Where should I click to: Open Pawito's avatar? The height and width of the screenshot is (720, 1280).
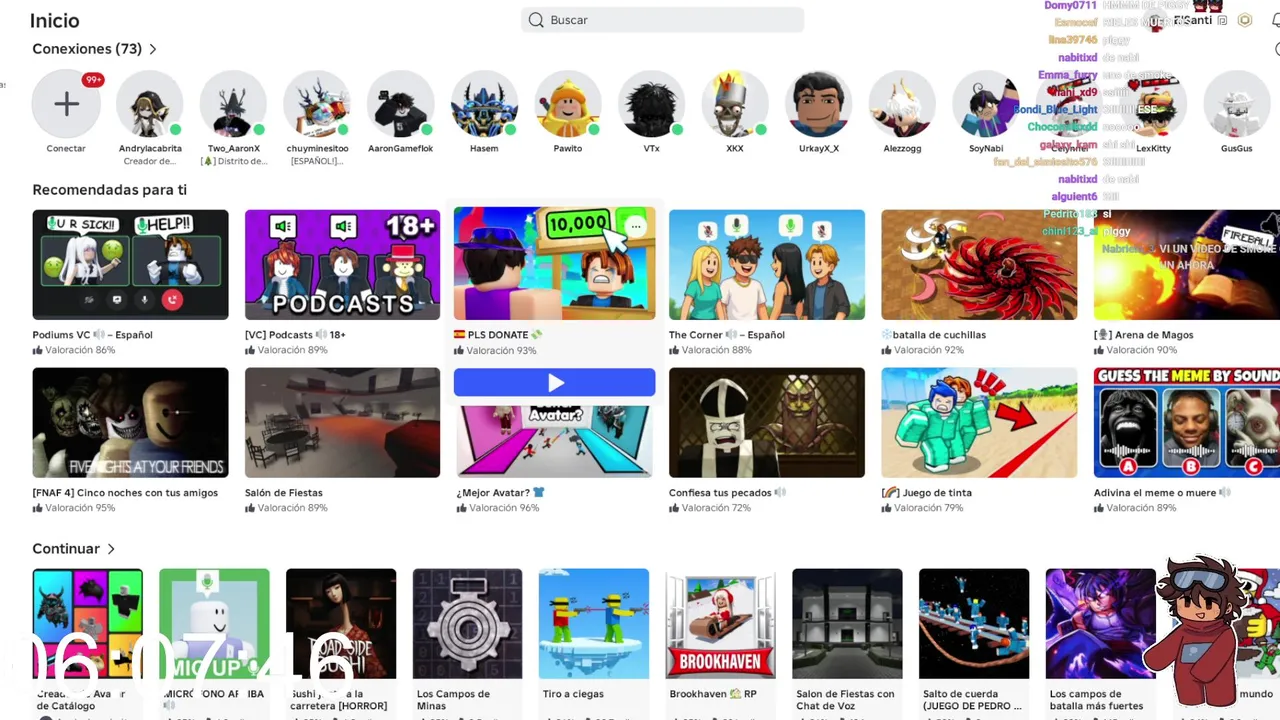tap(568, 103)
